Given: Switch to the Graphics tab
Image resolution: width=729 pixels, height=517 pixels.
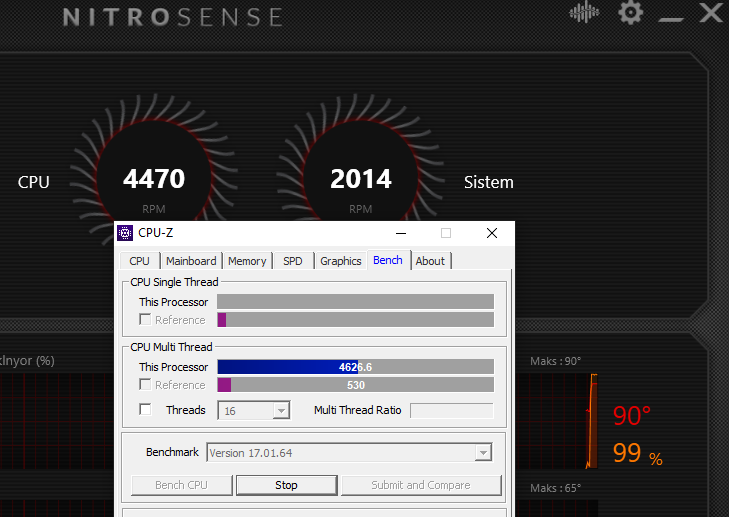Looking at the screenshot, I should [341, 261].
